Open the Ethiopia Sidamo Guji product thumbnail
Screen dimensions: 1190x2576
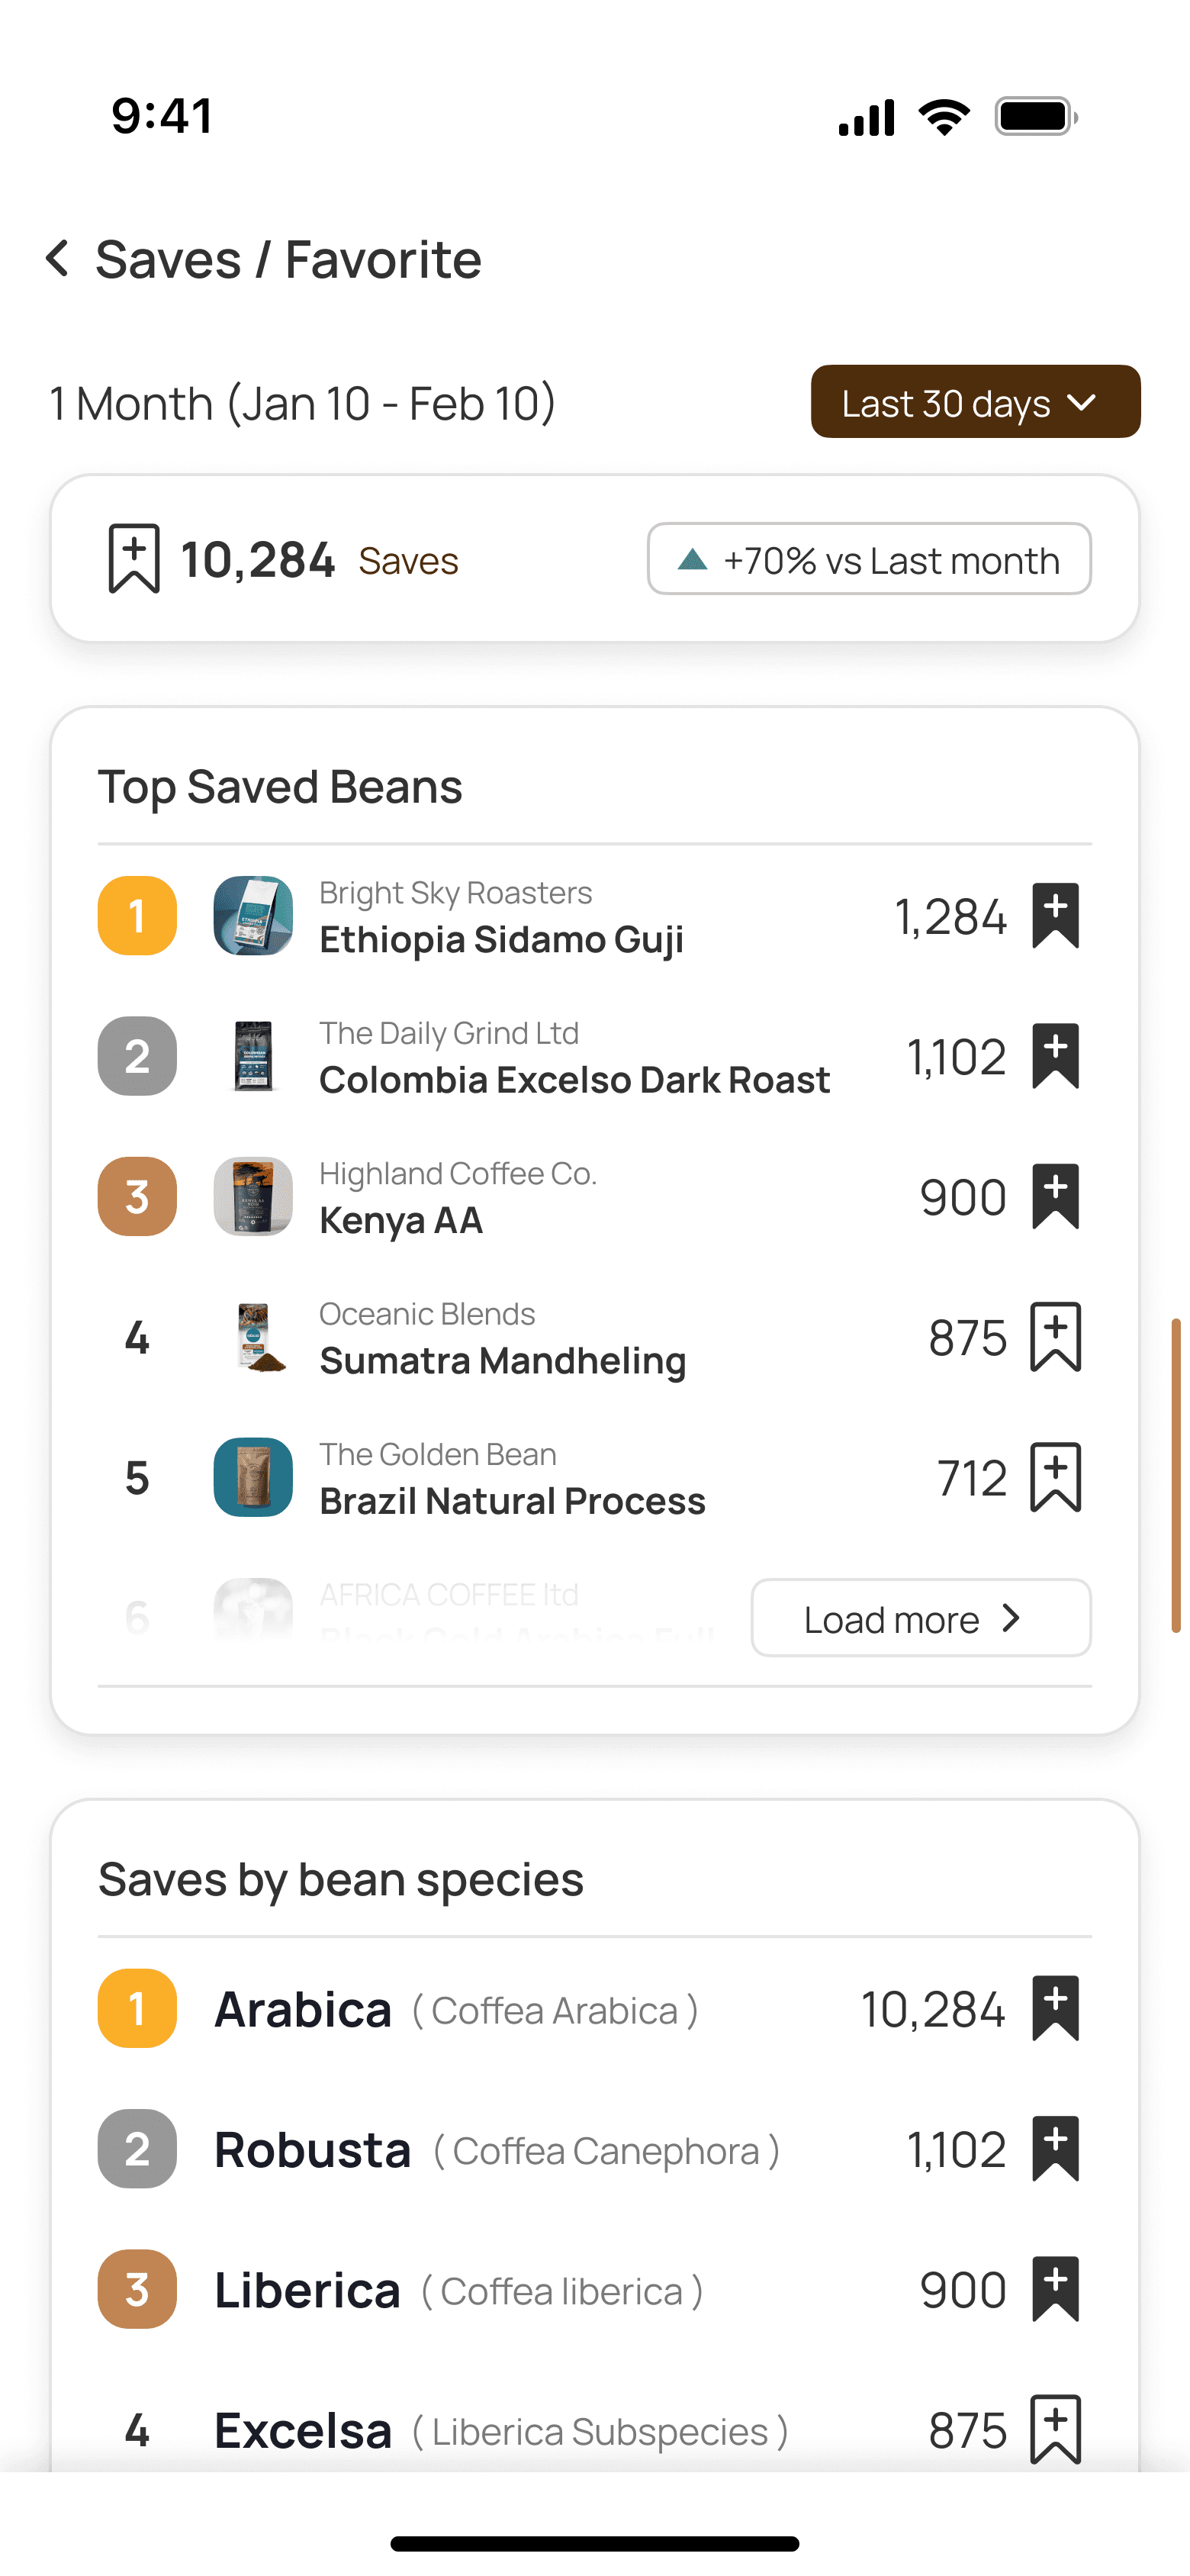click(253, 916)
